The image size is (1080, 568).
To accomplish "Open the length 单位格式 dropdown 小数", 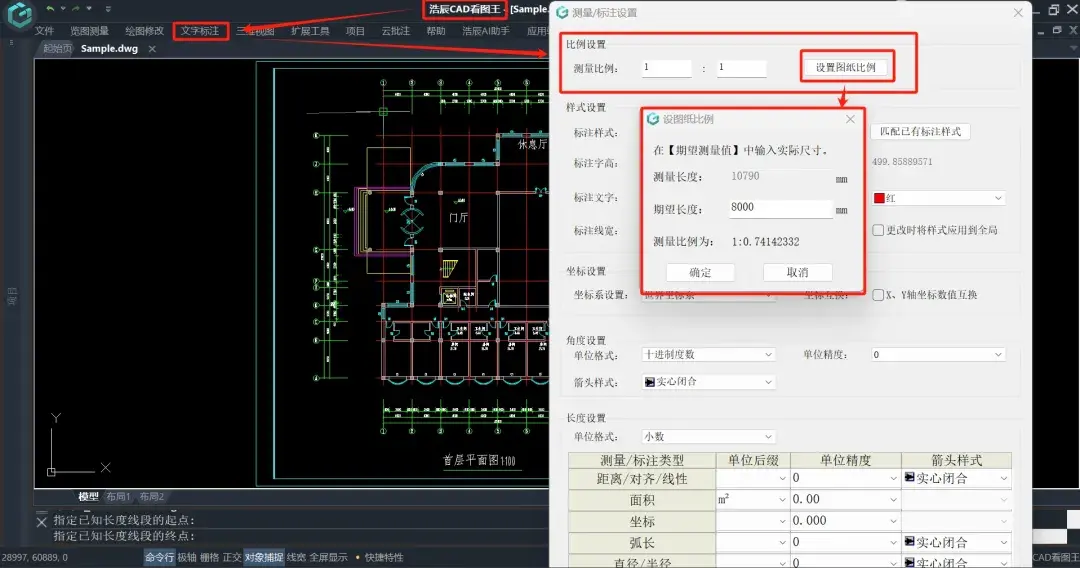I will click(x=708, y=436).
